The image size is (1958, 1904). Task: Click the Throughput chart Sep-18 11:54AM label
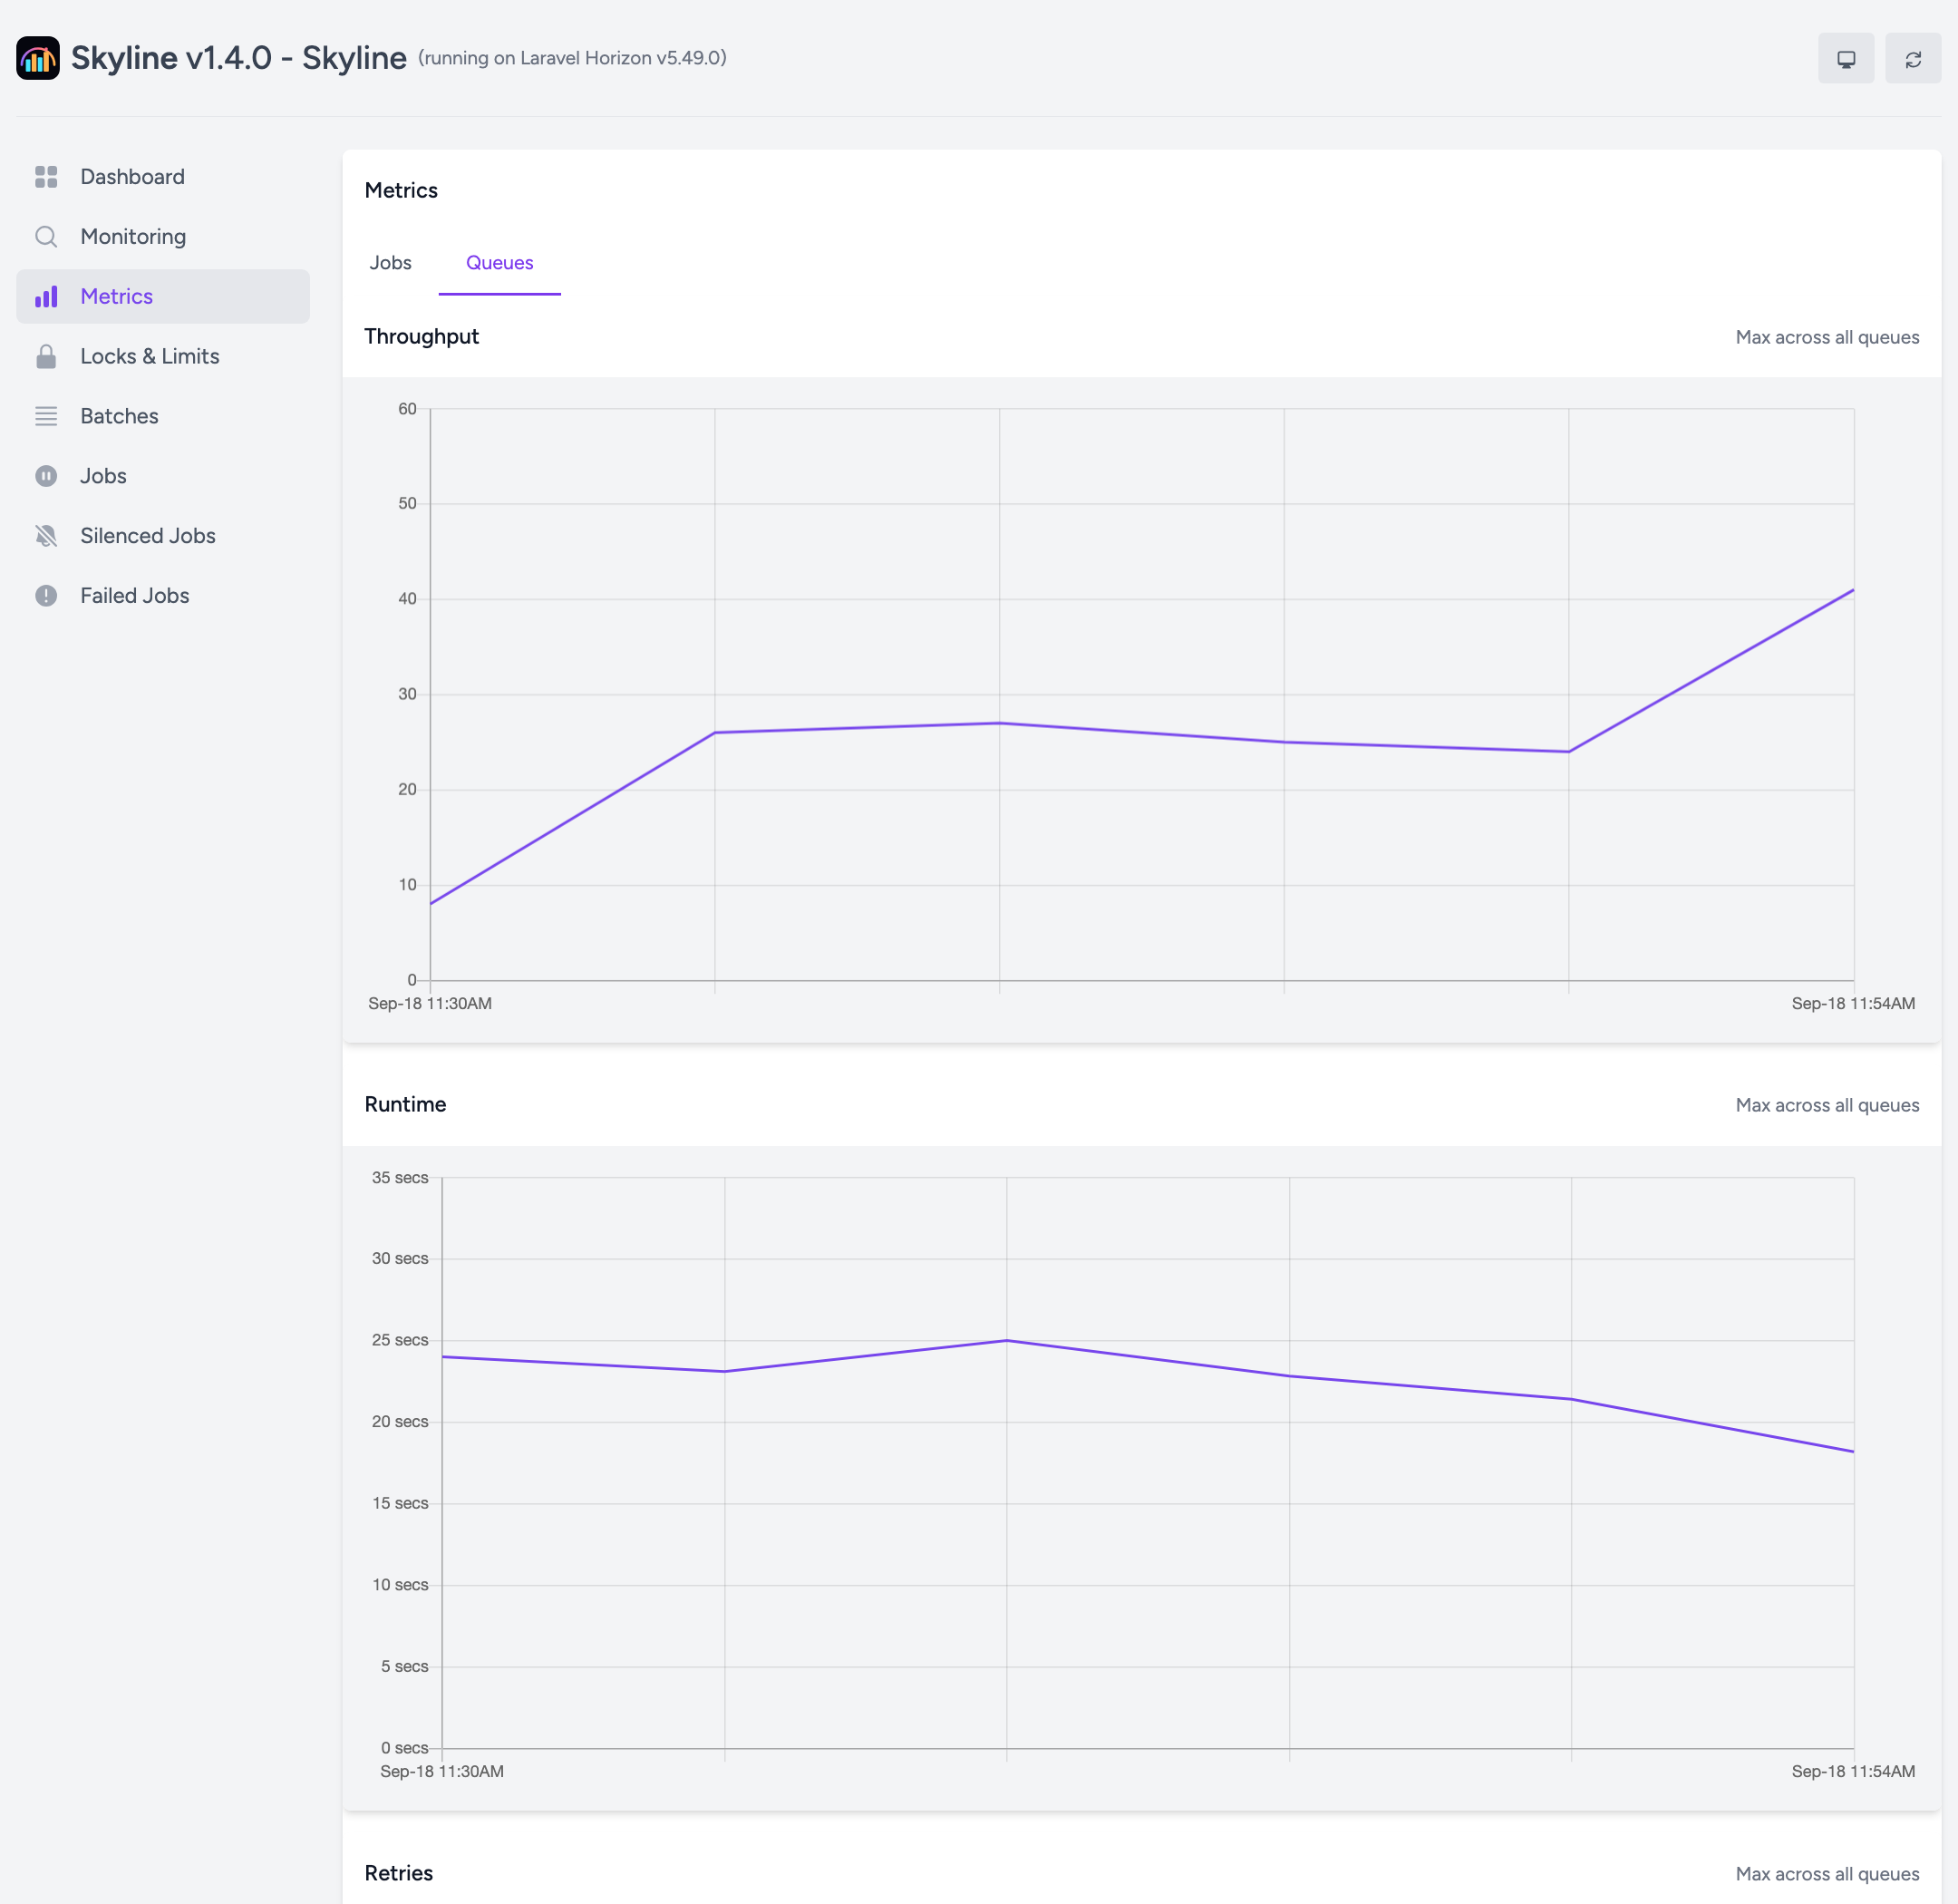coord(1853,1004)
